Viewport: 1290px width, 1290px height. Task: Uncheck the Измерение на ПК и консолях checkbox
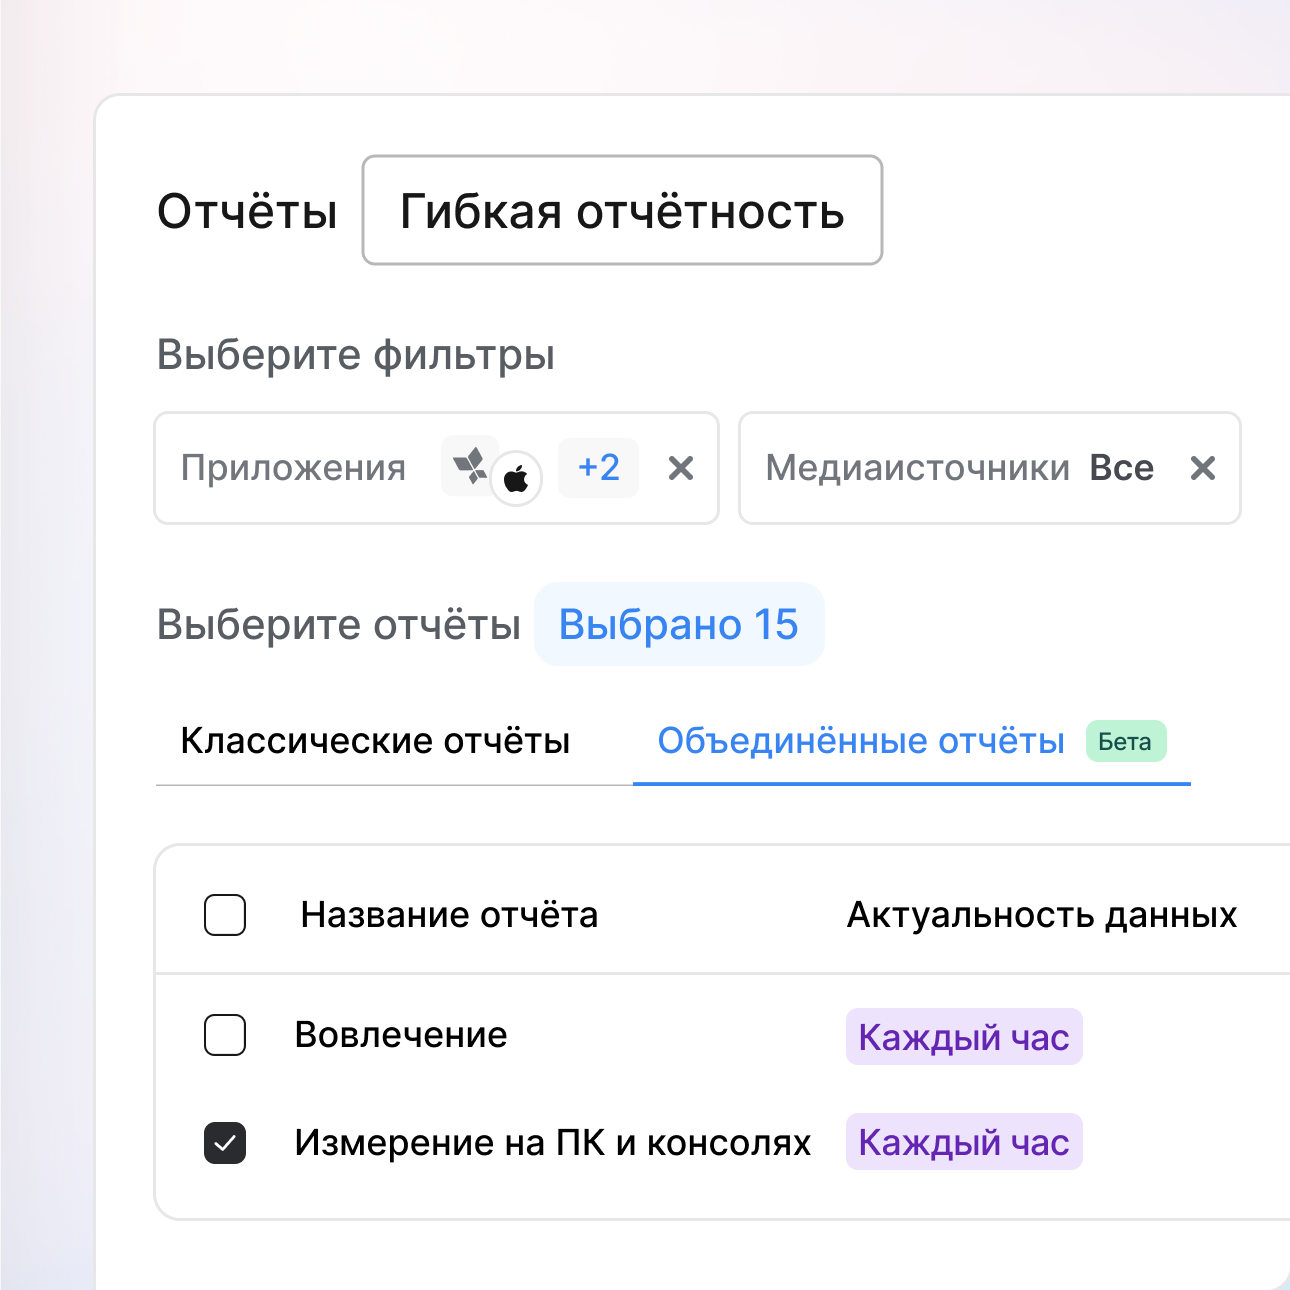[x=225, y=1143]
